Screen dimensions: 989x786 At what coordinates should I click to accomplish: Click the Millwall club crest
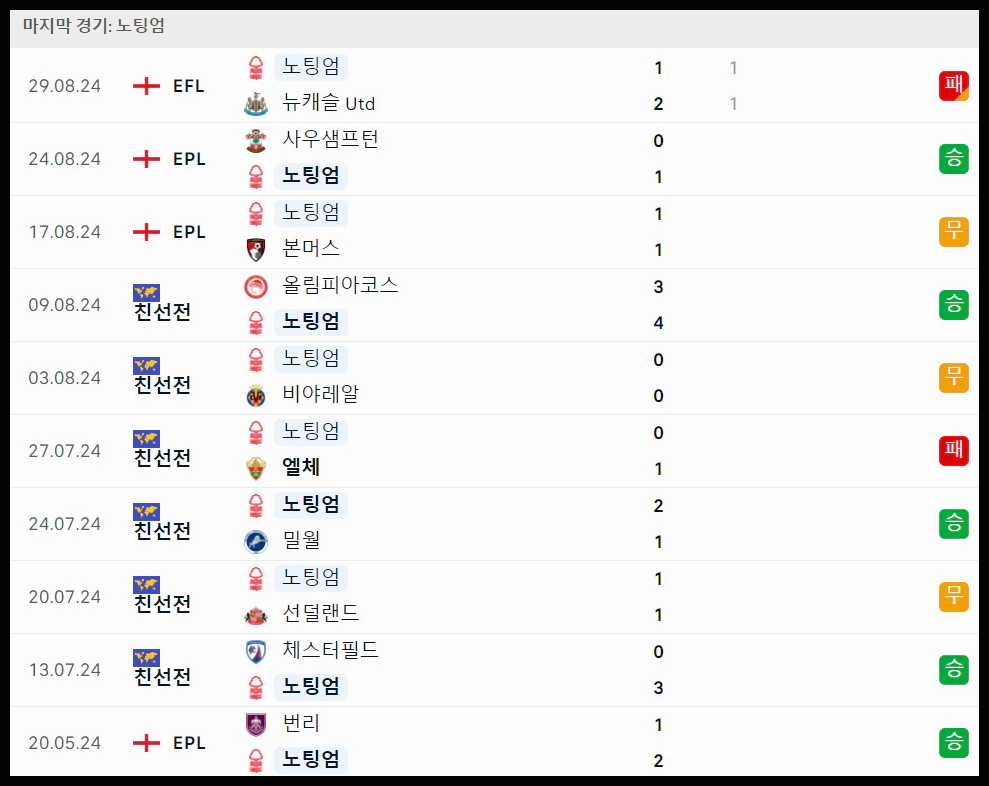255,542
